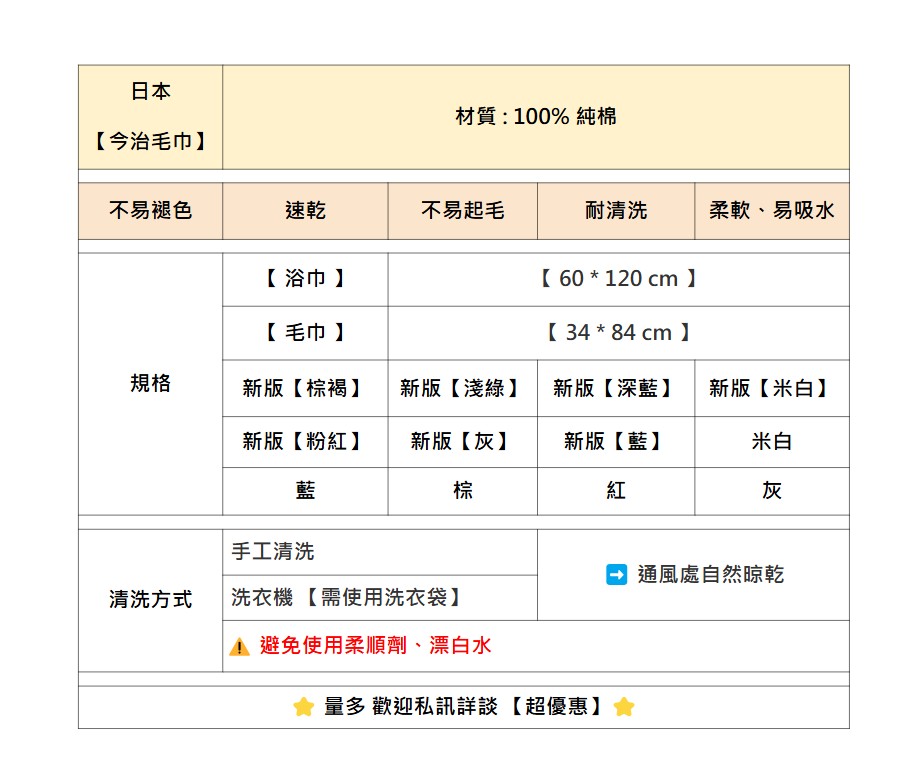Select the 新版【深藍】 color cell

tap(616, 388)
